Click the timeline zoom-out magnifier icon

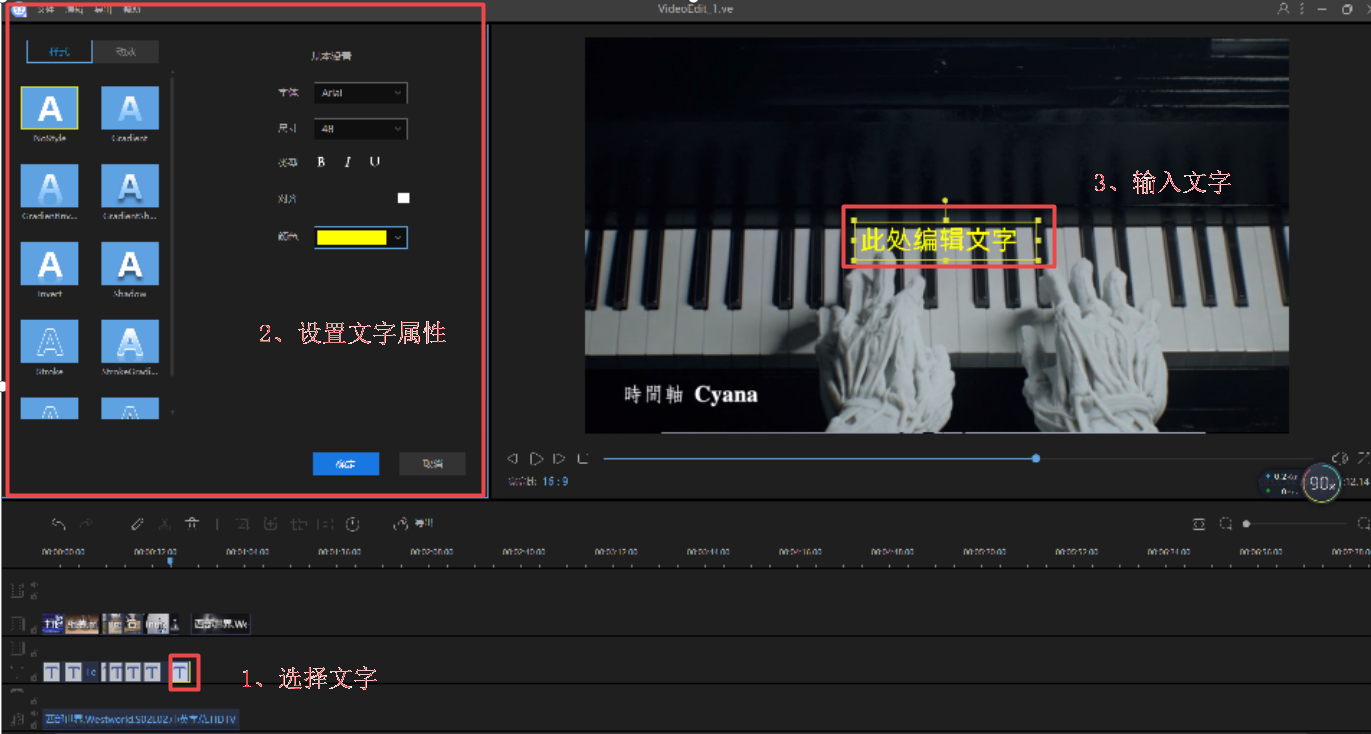[1225, 524]
